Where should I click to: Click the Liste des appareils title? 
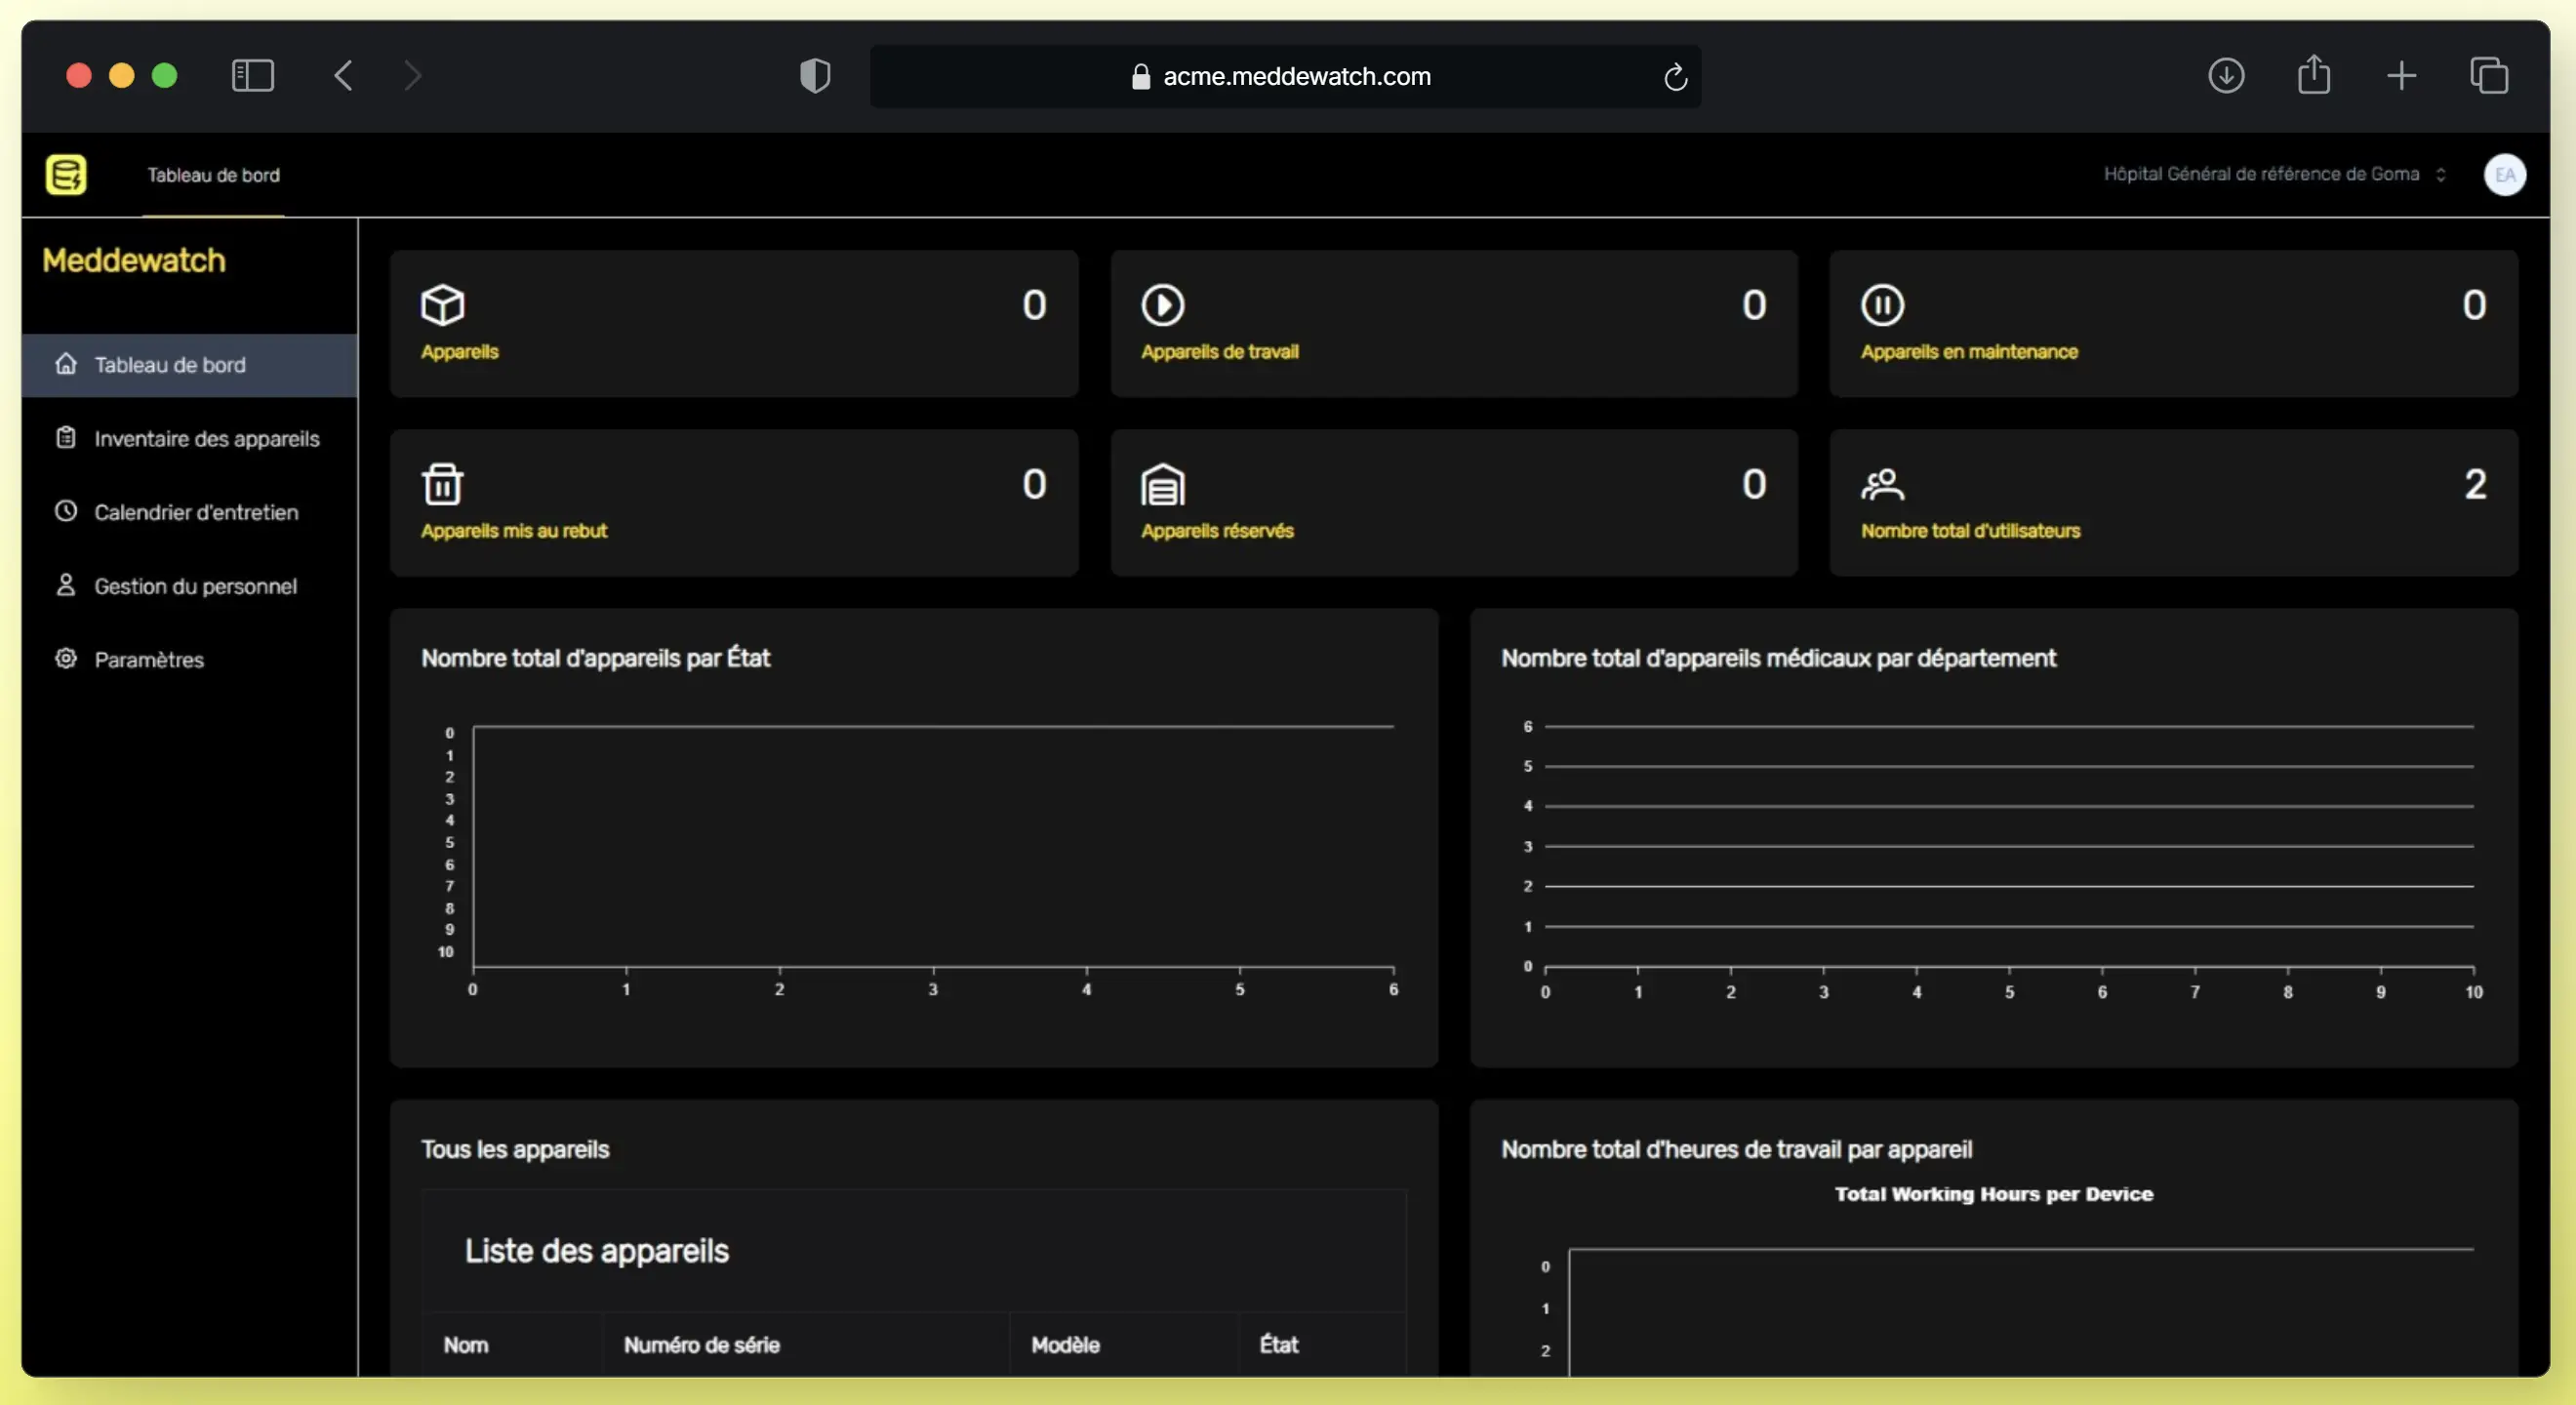pyautogui.click(x=597, y=1251)
